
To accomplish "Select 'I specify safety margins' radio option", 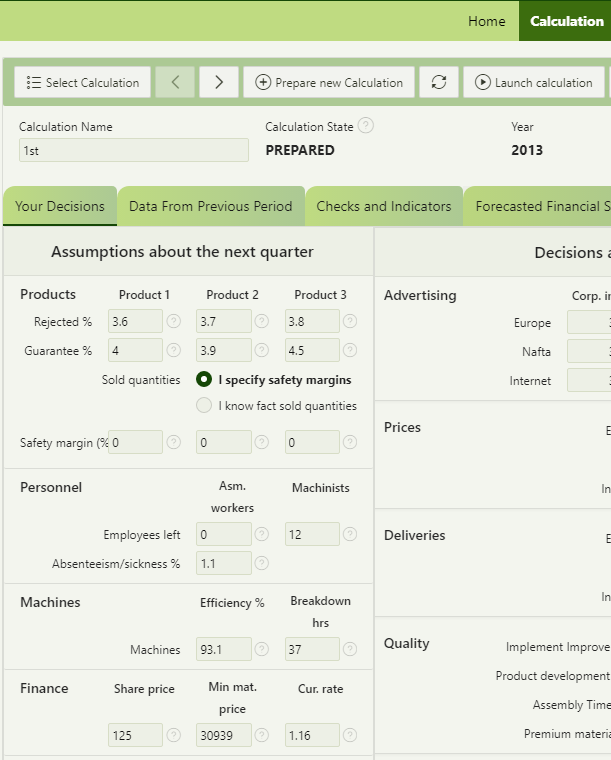I will point(204,380).
